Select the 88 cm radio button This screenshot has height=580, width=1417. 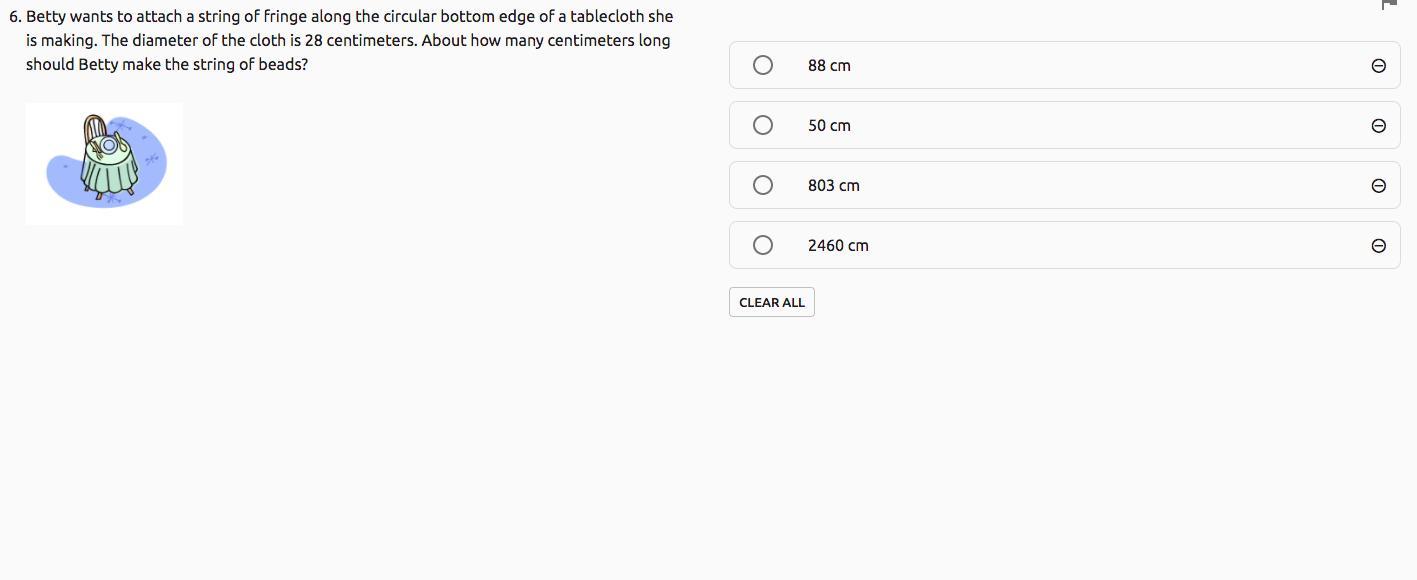(763, 65)
